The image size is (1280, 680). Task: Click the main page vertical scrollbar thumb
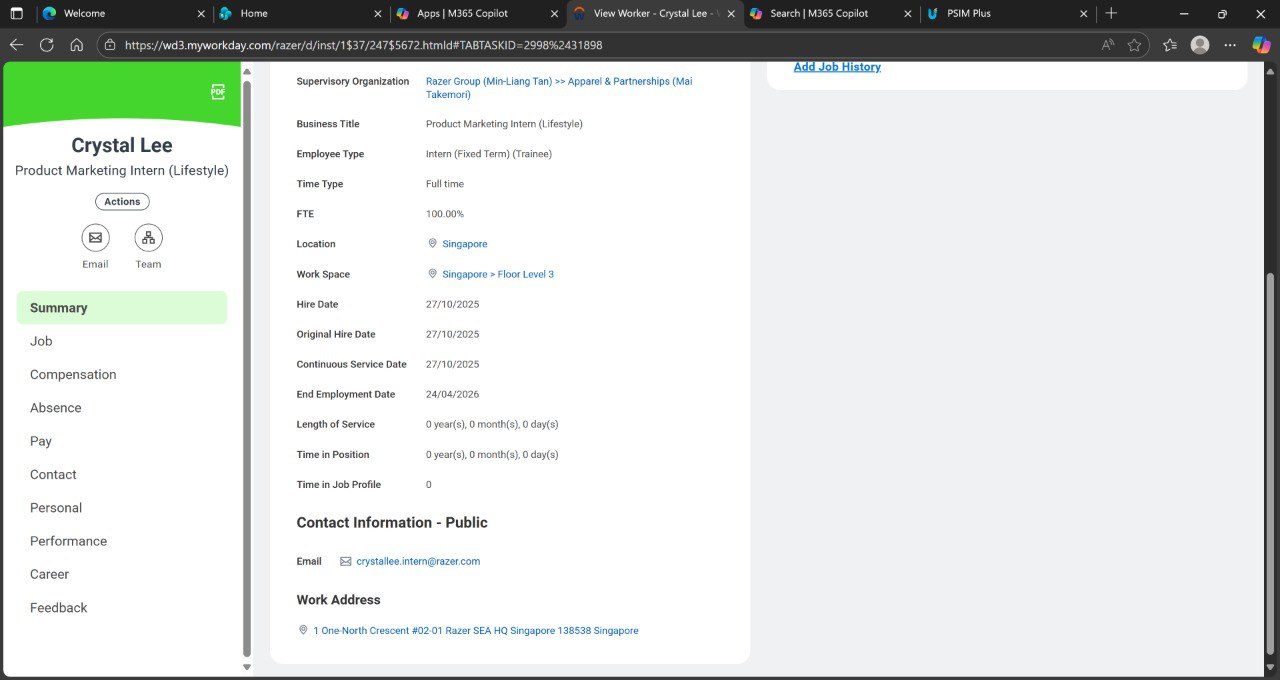click(x=1272, y=465)
